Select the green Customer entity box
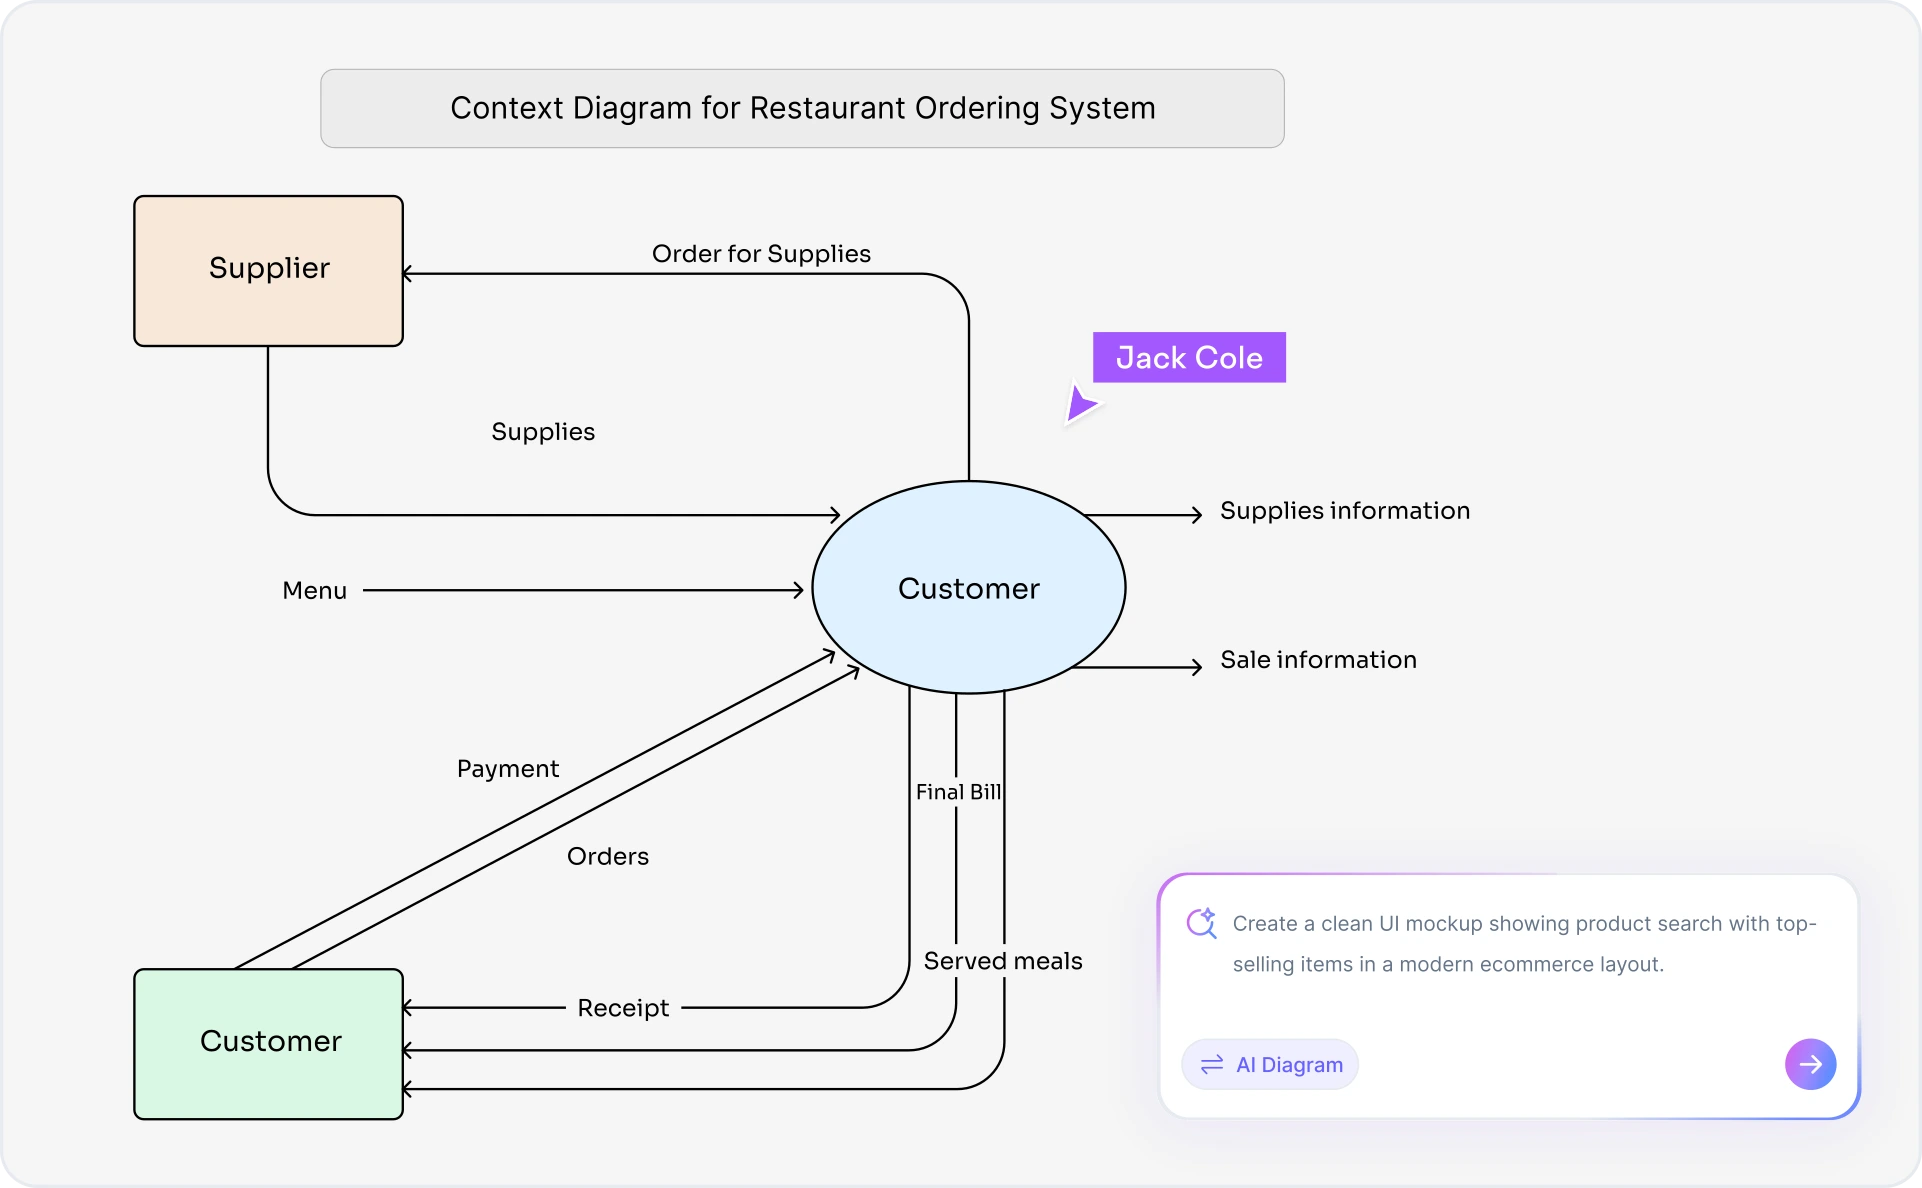The image size is (1922, 1188). pos(268,1043)
